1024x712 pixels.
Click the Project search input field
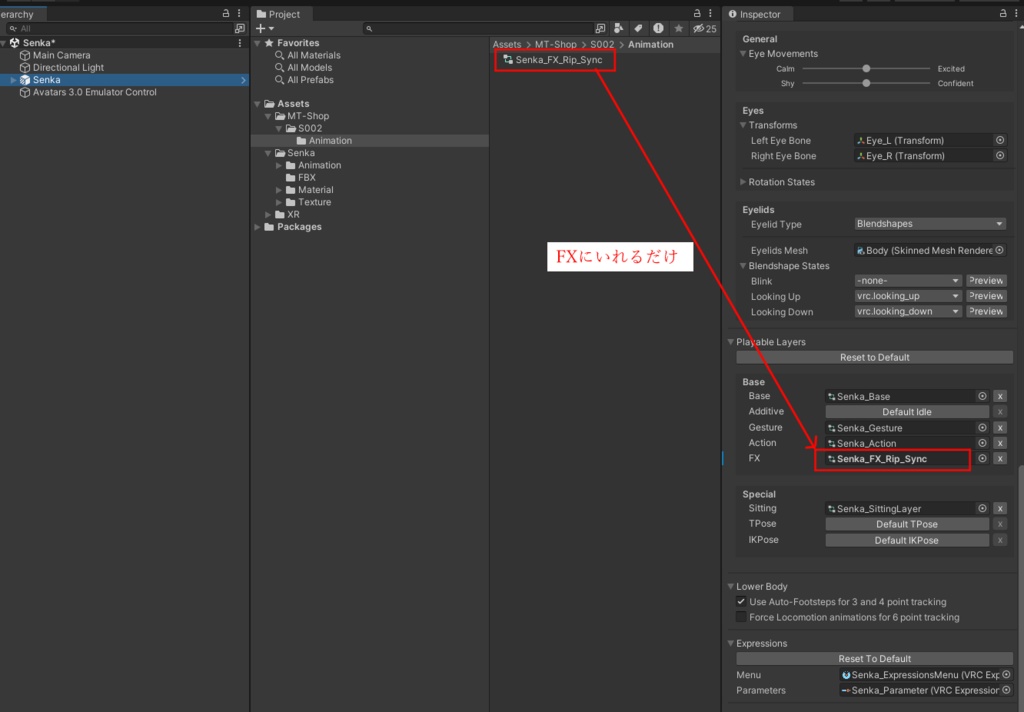(477, 28)
